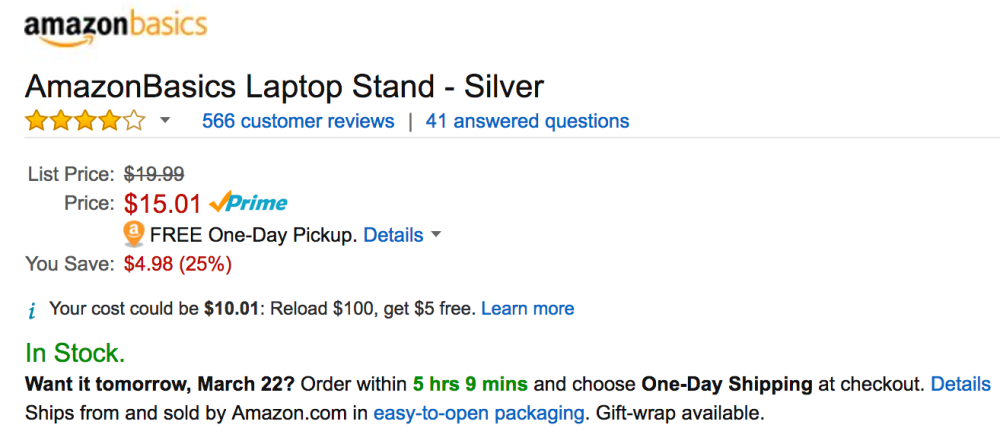Click Learn more about the reload offer

click(x=527, y=308)
